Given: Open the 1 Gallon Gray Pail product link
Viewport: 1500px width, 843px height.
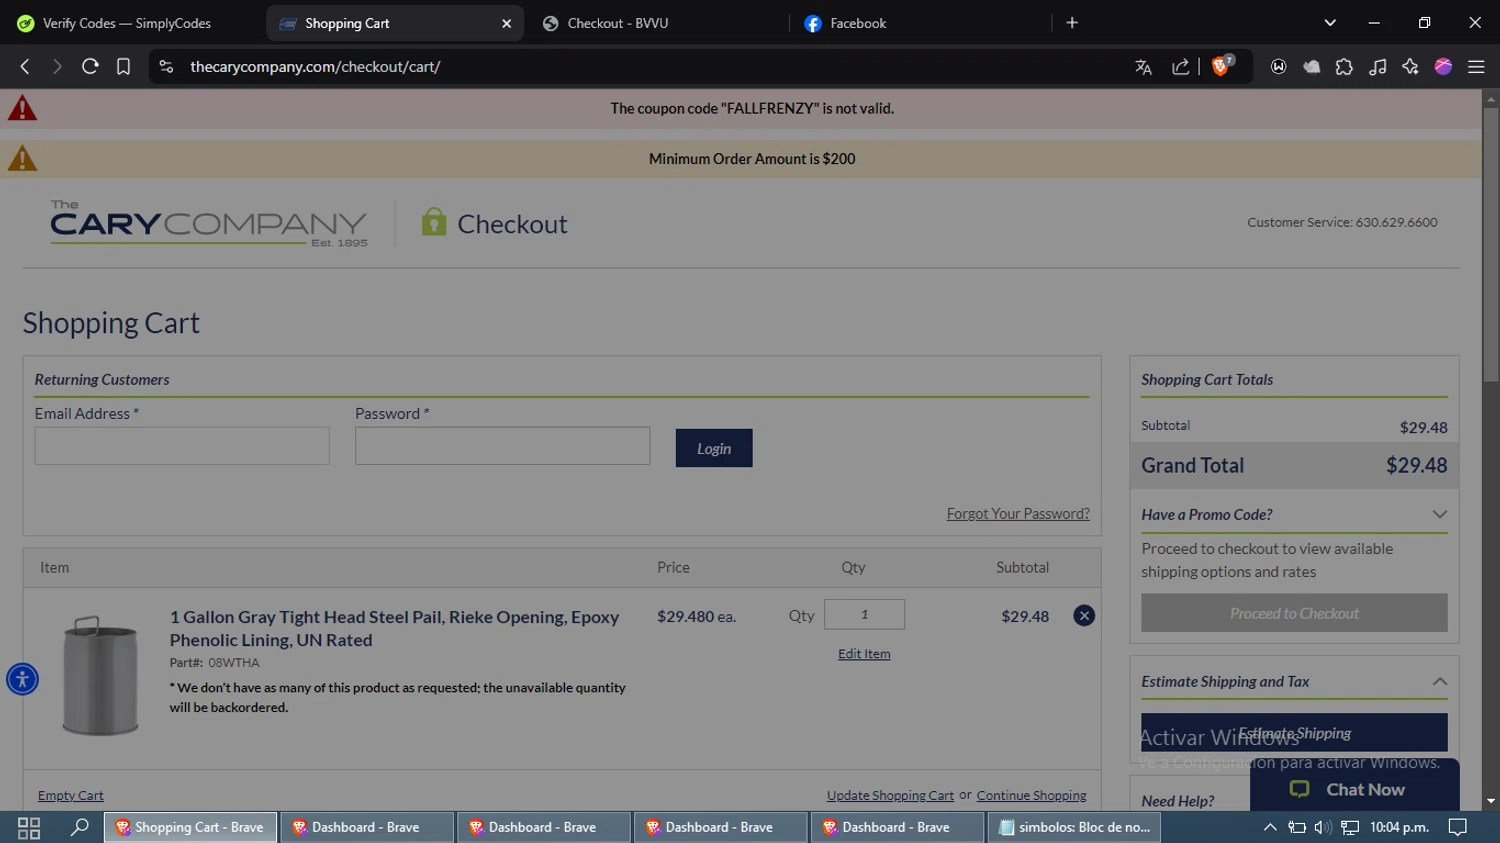Looking at the screenshot, I should coord(394,628).
